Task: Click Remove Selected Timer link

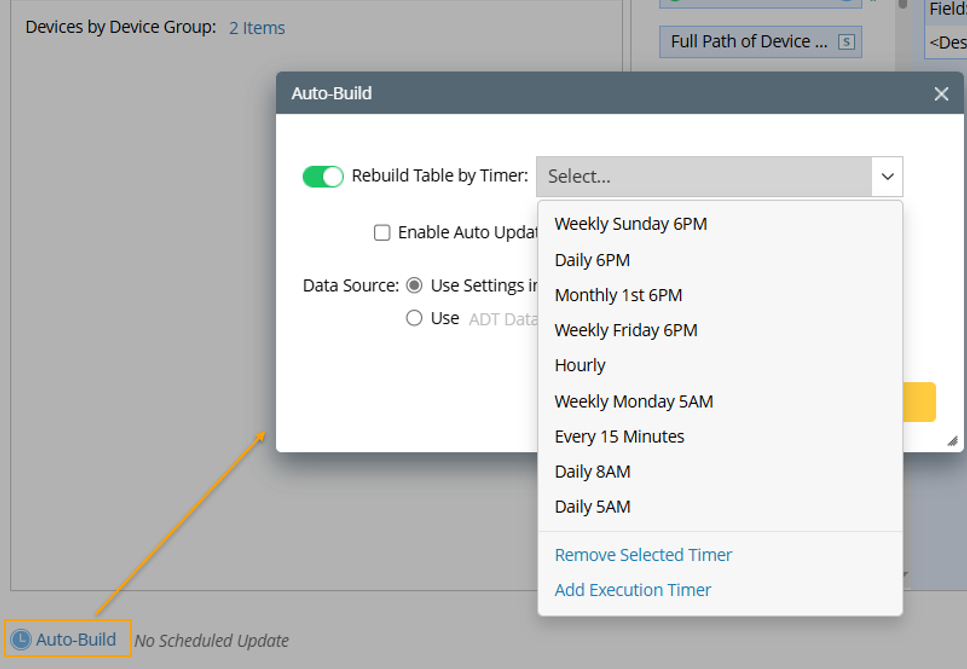Action: 643,555
